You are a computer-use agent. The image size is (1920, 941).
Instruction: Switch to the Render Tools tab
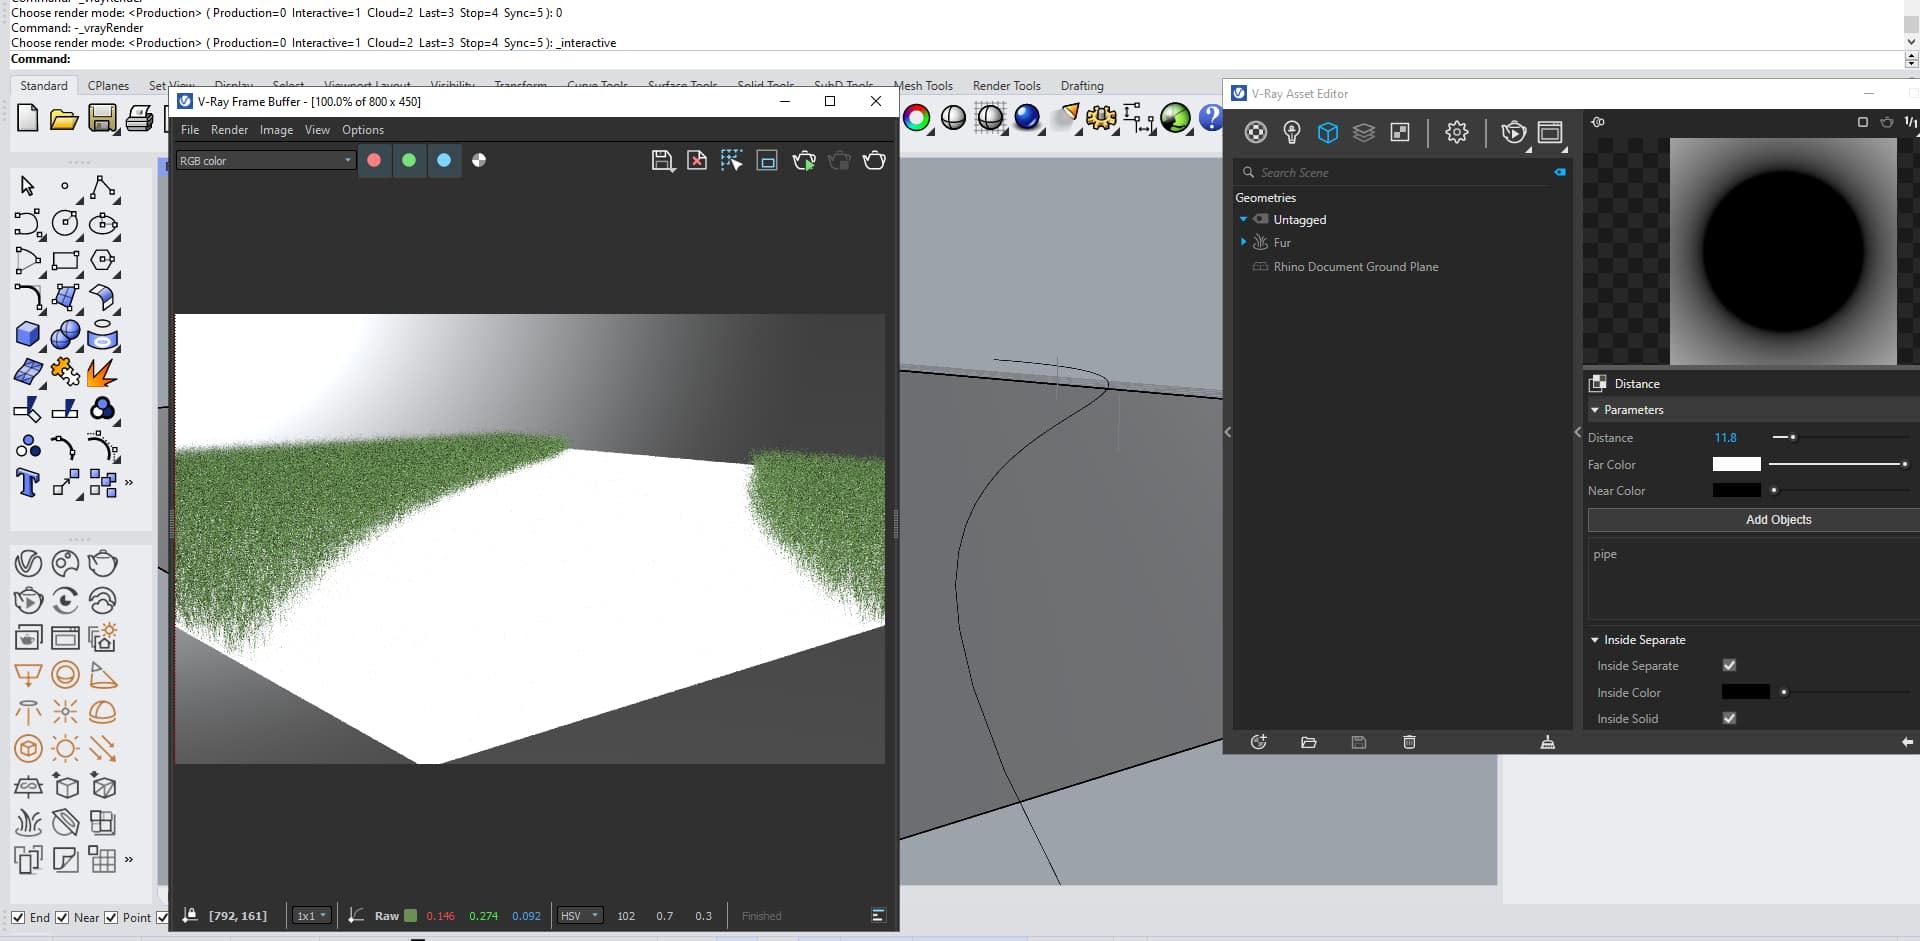1006,86
